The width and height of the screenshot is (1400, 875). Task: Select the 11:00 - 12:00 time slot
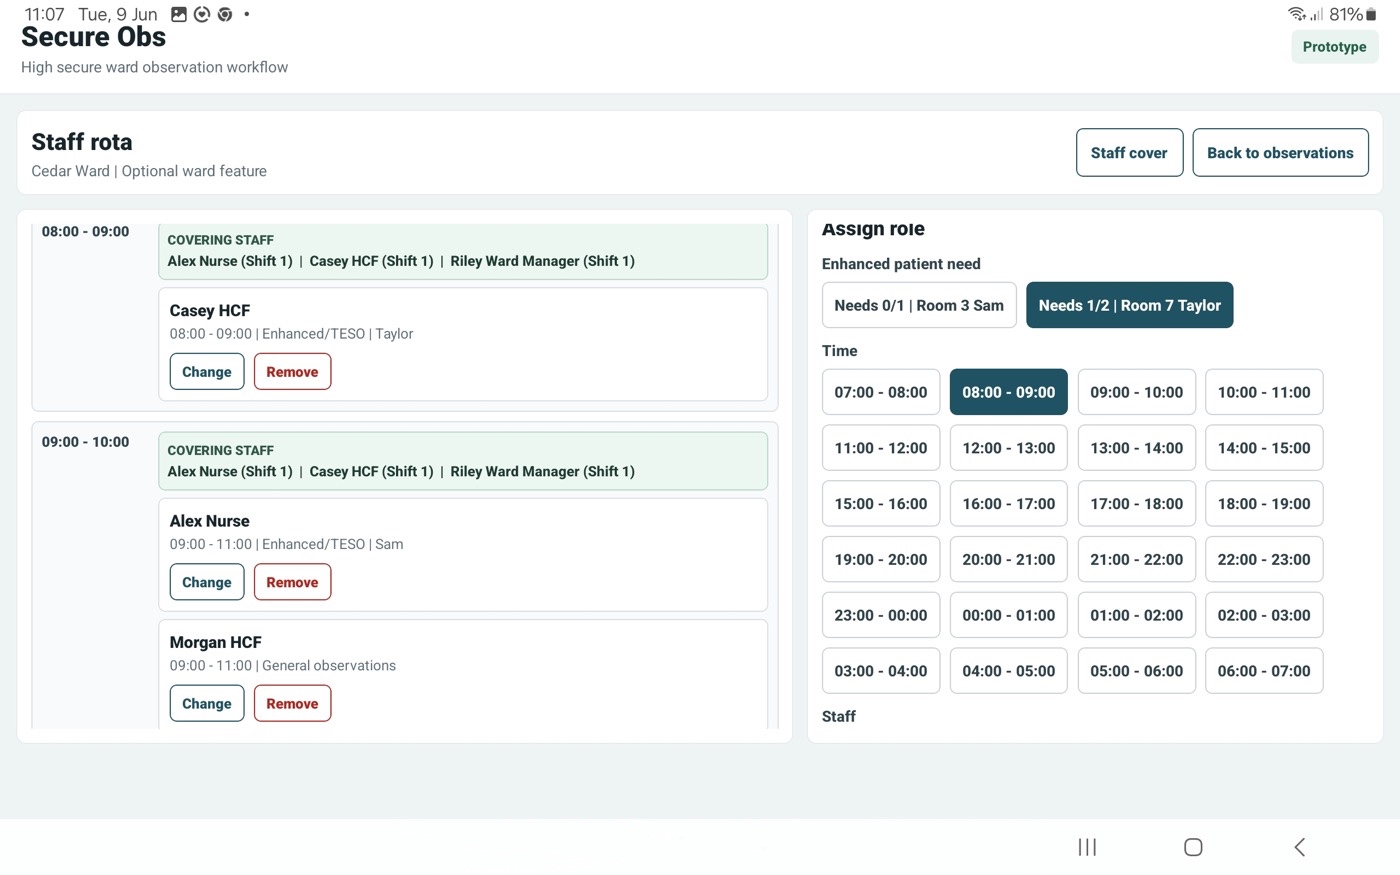pos(880,448)
